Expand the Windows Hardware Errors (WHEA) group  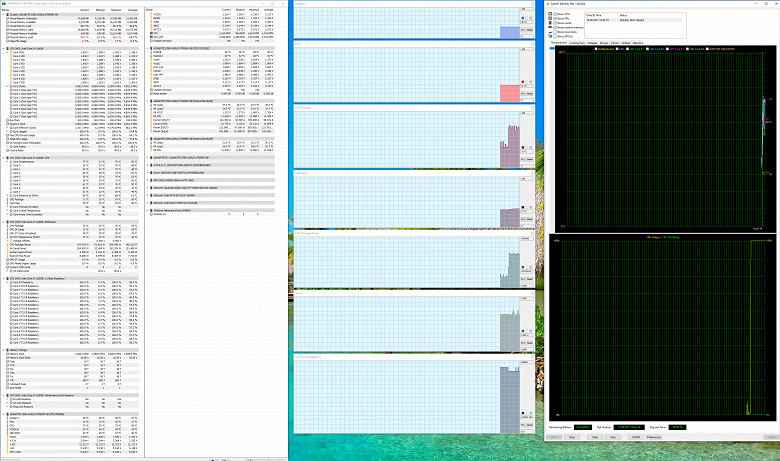click(x=148, y=210)
